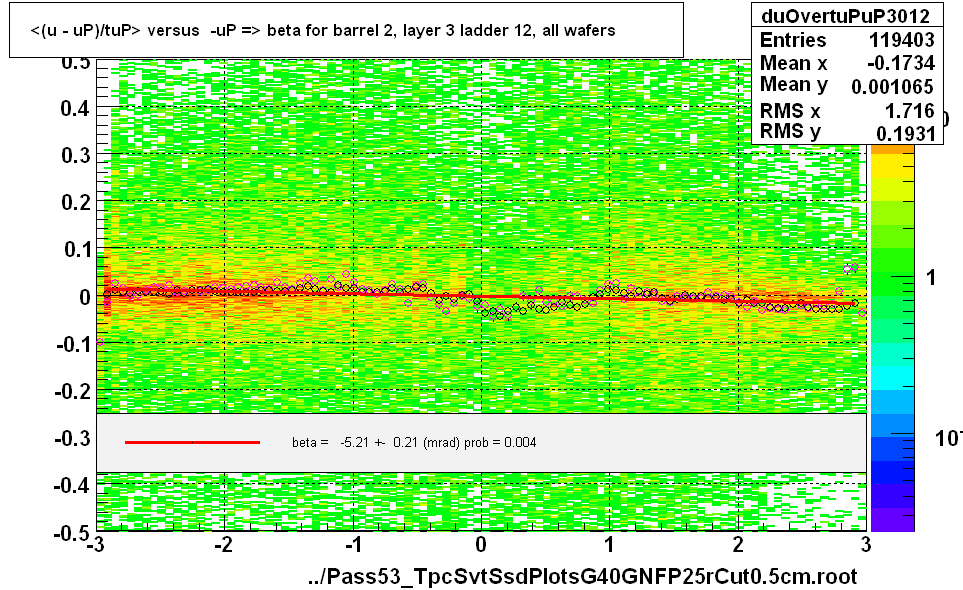Click the y-axis label 0.4
The image size is (963, 590).
(75, 109)
